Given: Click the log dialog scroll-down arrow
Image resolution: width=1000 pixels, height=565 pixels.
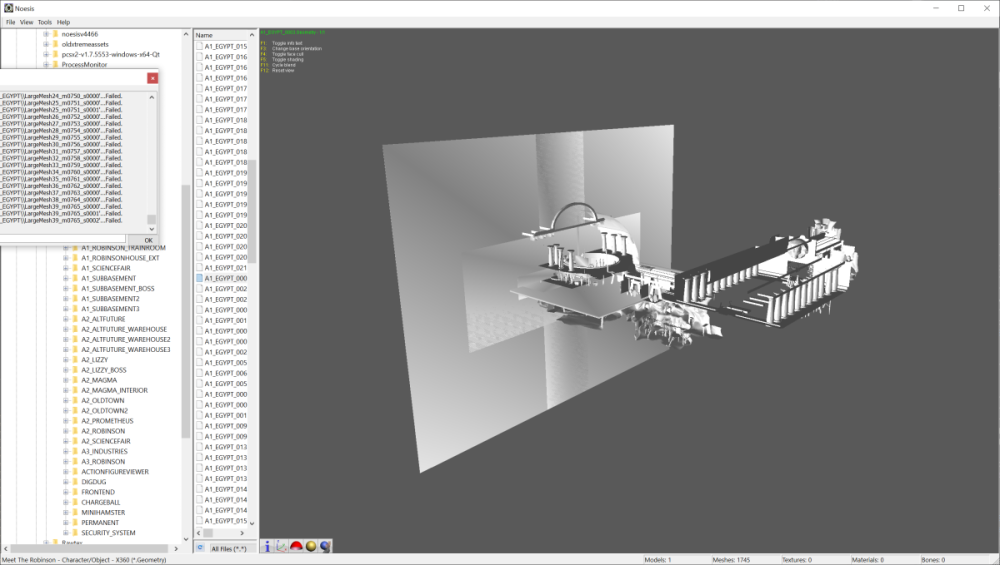Looking at the screenshot, I should point(152,228).
